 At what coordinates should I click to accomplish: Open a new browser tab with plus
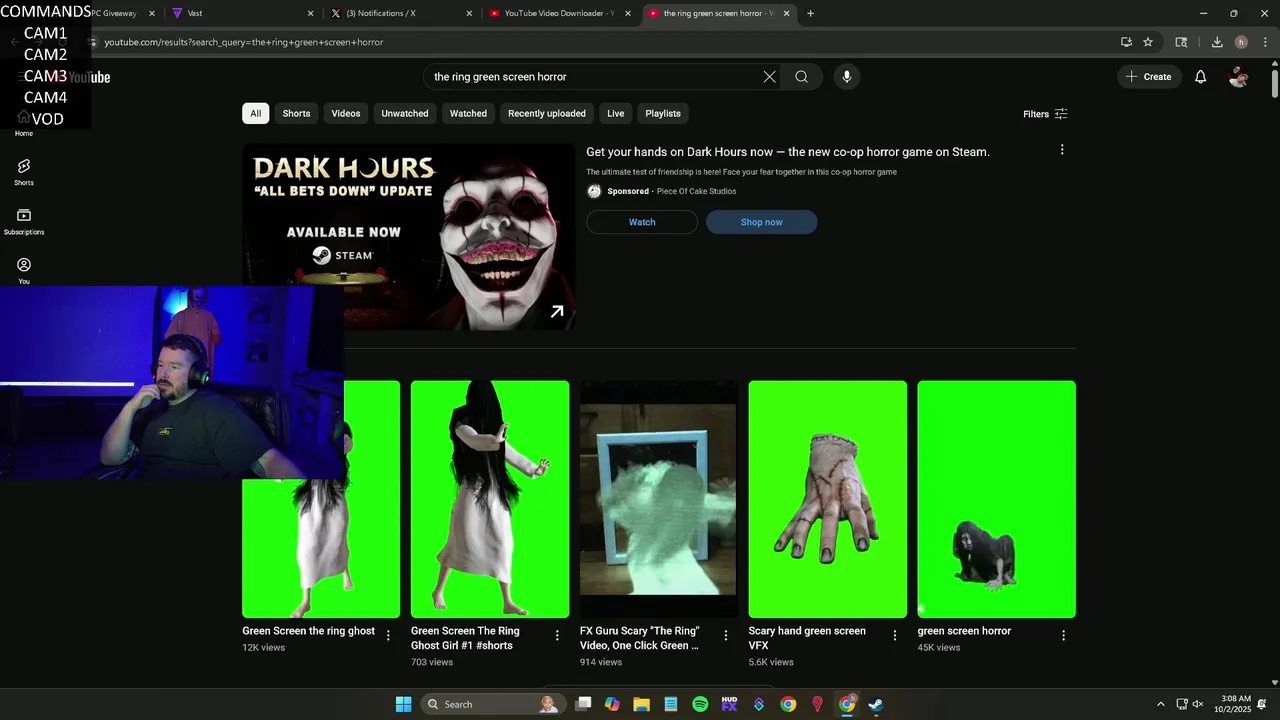coord(810,13)
